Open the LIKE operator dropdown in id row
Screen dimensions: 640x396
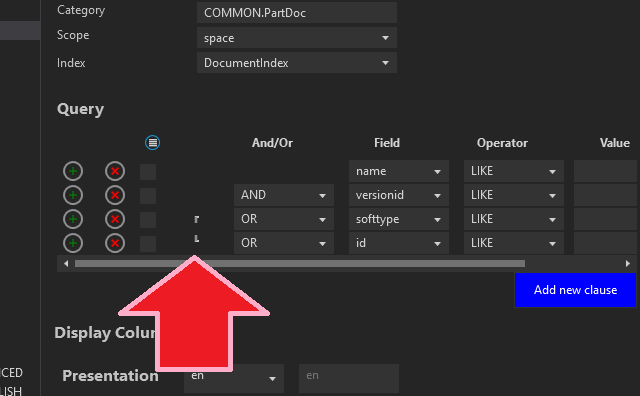[514, 243]
